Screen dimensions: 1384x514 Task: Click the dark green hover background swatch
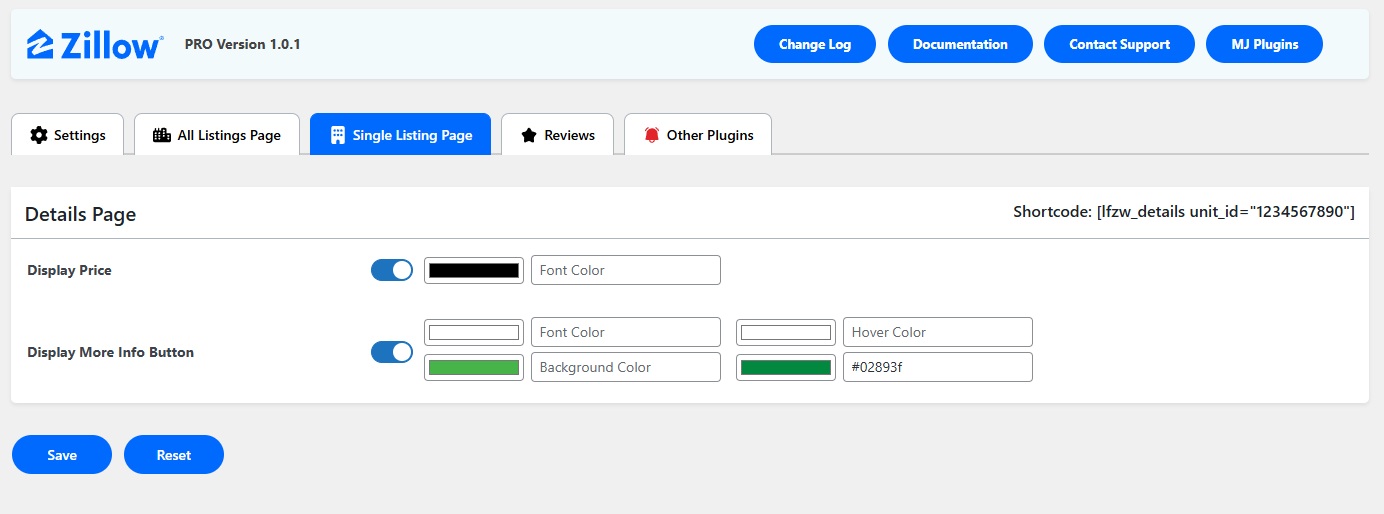coord(786,367)
